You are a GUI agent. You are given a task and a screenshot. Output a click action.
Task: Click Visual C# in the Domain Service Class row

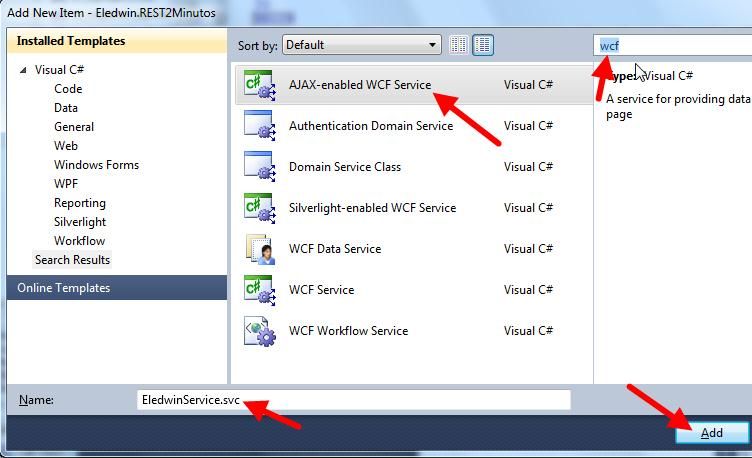[528, 167]
